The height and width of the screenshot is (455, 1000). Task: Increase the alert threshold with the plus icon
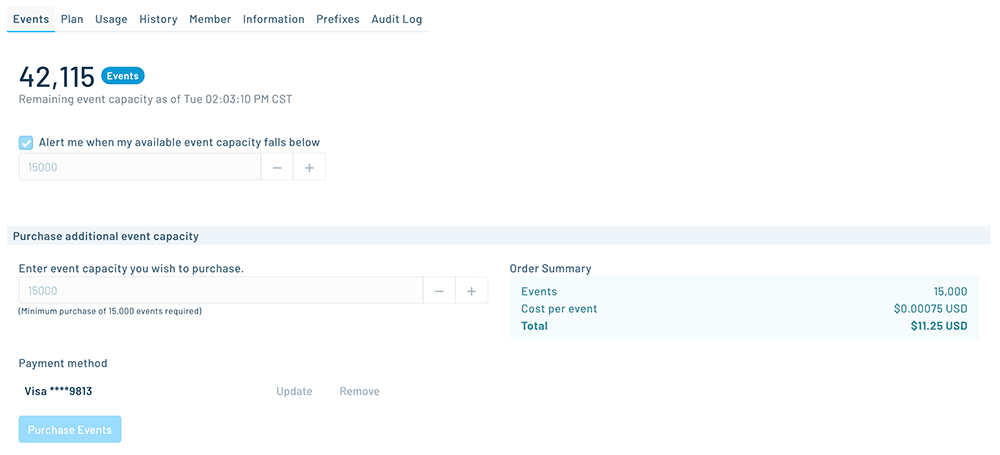pos(309,167)
